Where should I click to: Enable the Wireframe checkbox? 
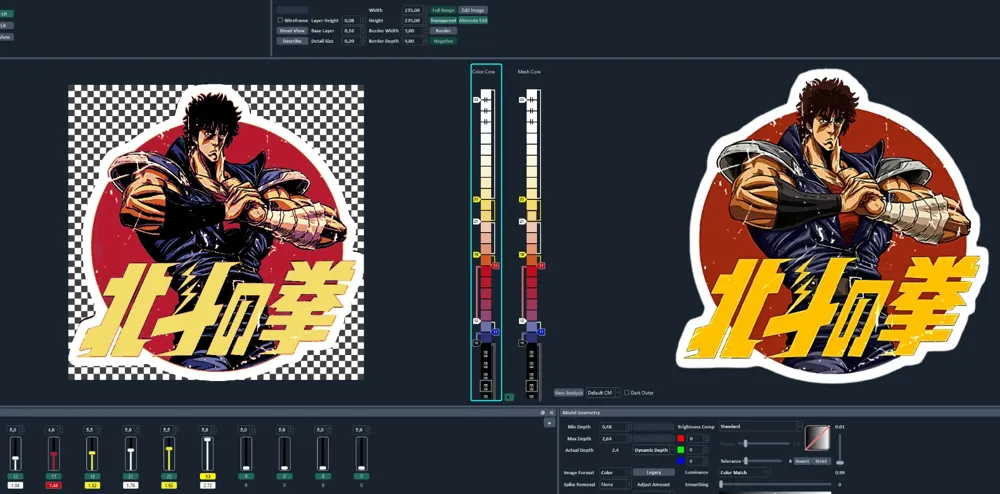tap(280, 20)
